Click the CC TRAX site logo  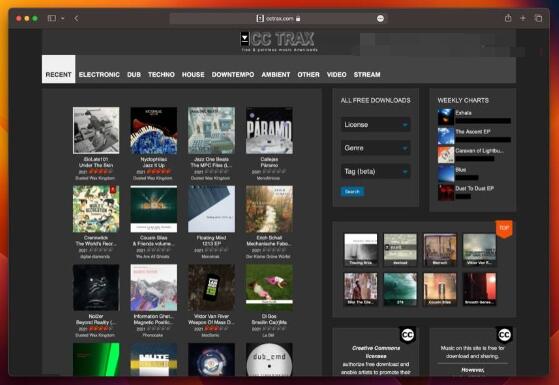[279, 42]
